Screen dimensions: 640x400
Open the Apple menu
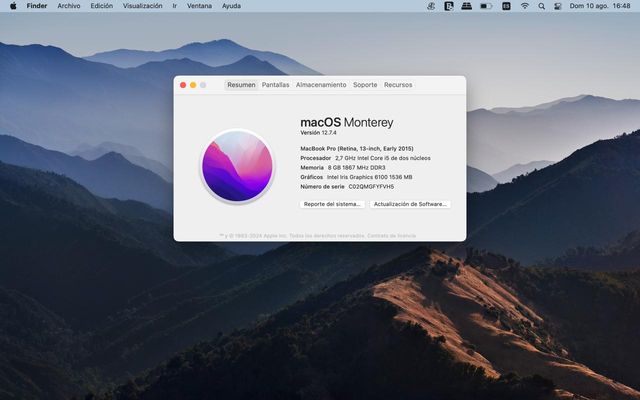click(x=13, y=6)
